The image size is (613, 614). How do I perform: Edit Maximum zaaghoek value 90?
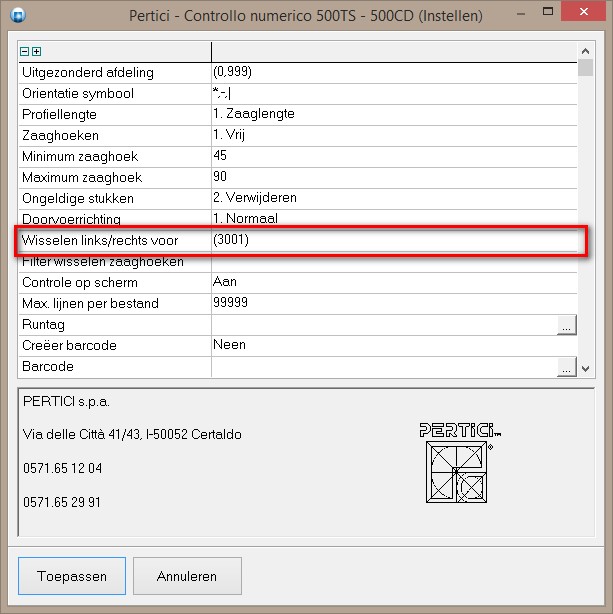394,177
